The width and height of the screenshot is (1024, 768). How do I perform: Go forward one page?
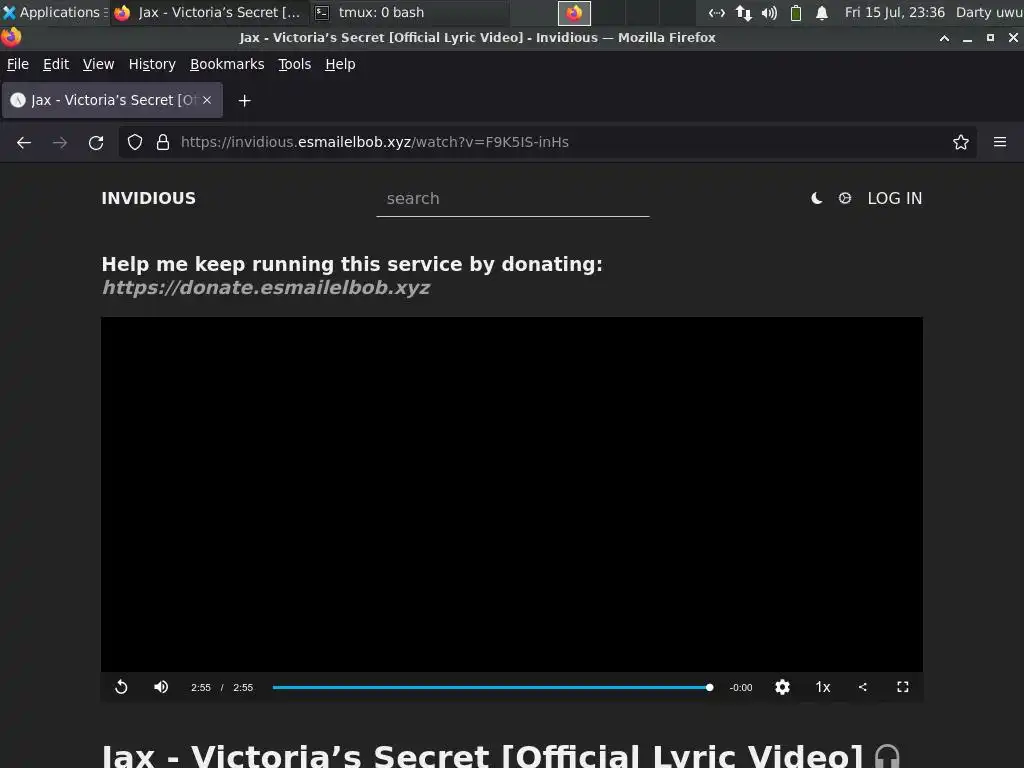coord(60,142)
